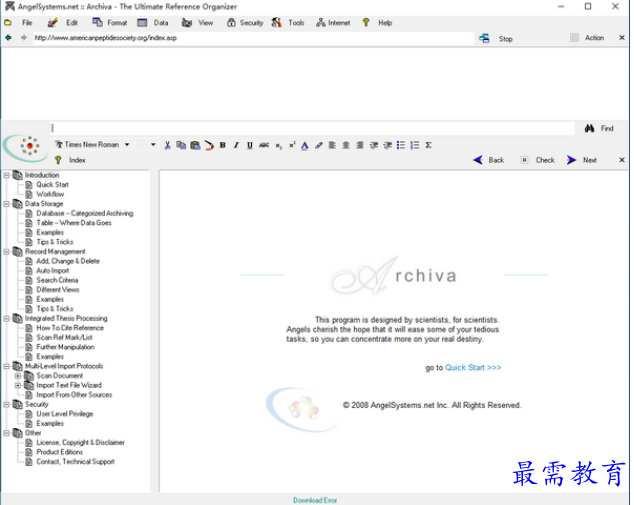
Task: Open the Data menu
Action: (x=161, y=23)
